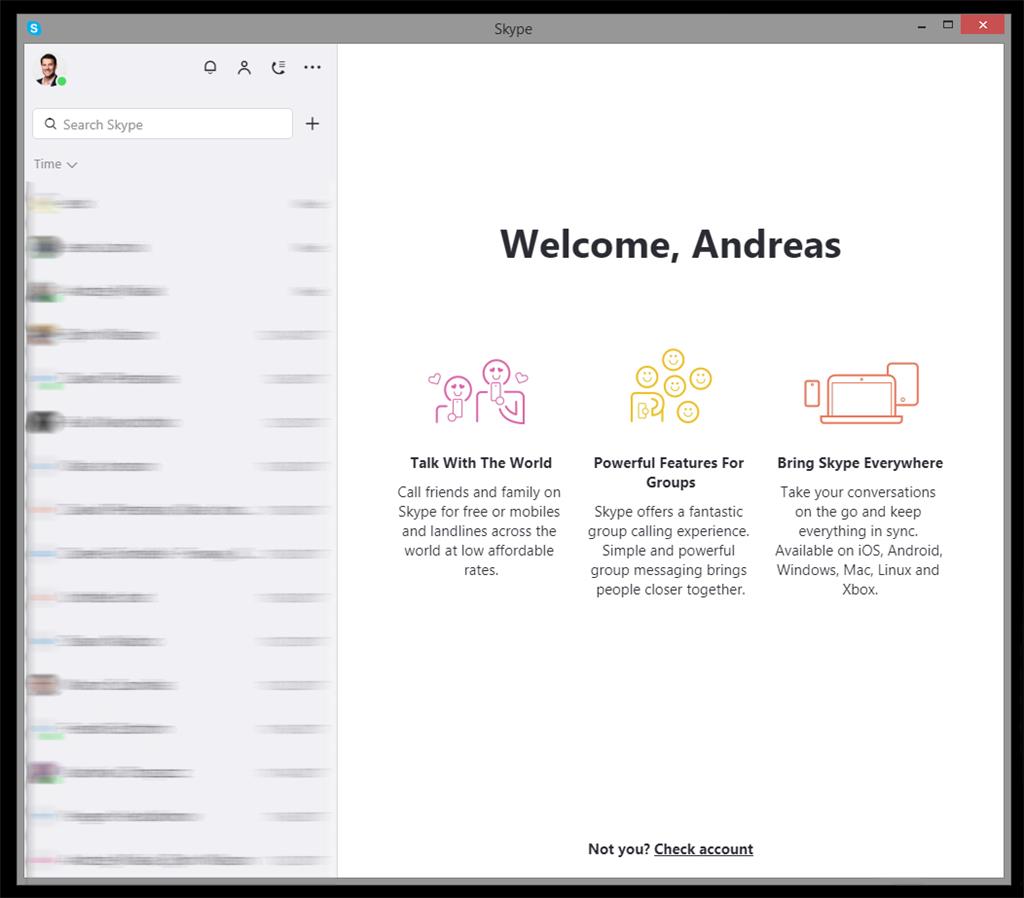Viewport: 1024px width, 898px height.
Task: Click the Talk With The World heading
Action: pyautogui.click(x=481, y=463)
